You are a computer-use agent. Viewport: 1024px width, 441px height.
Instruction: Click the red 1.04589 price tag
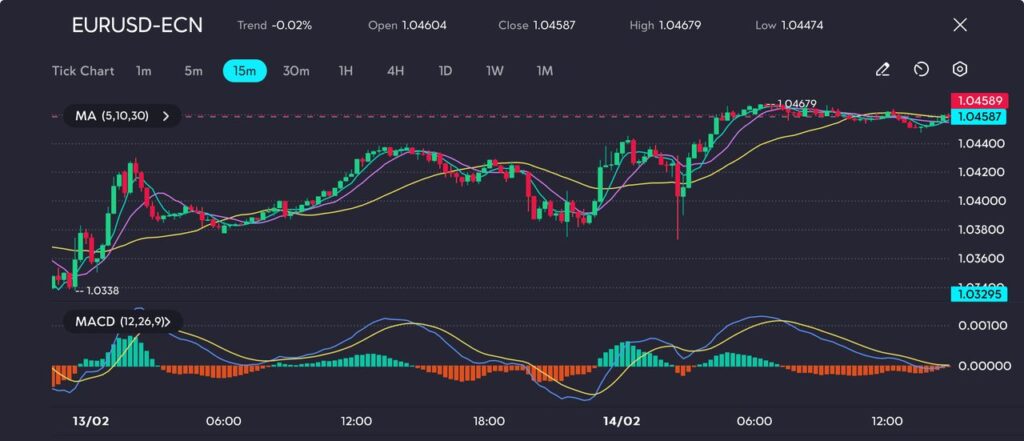coord(980,101)
